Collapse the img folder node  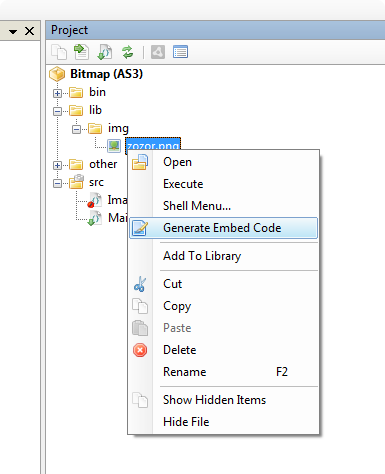pyautogui.click(x=76, y=129)
